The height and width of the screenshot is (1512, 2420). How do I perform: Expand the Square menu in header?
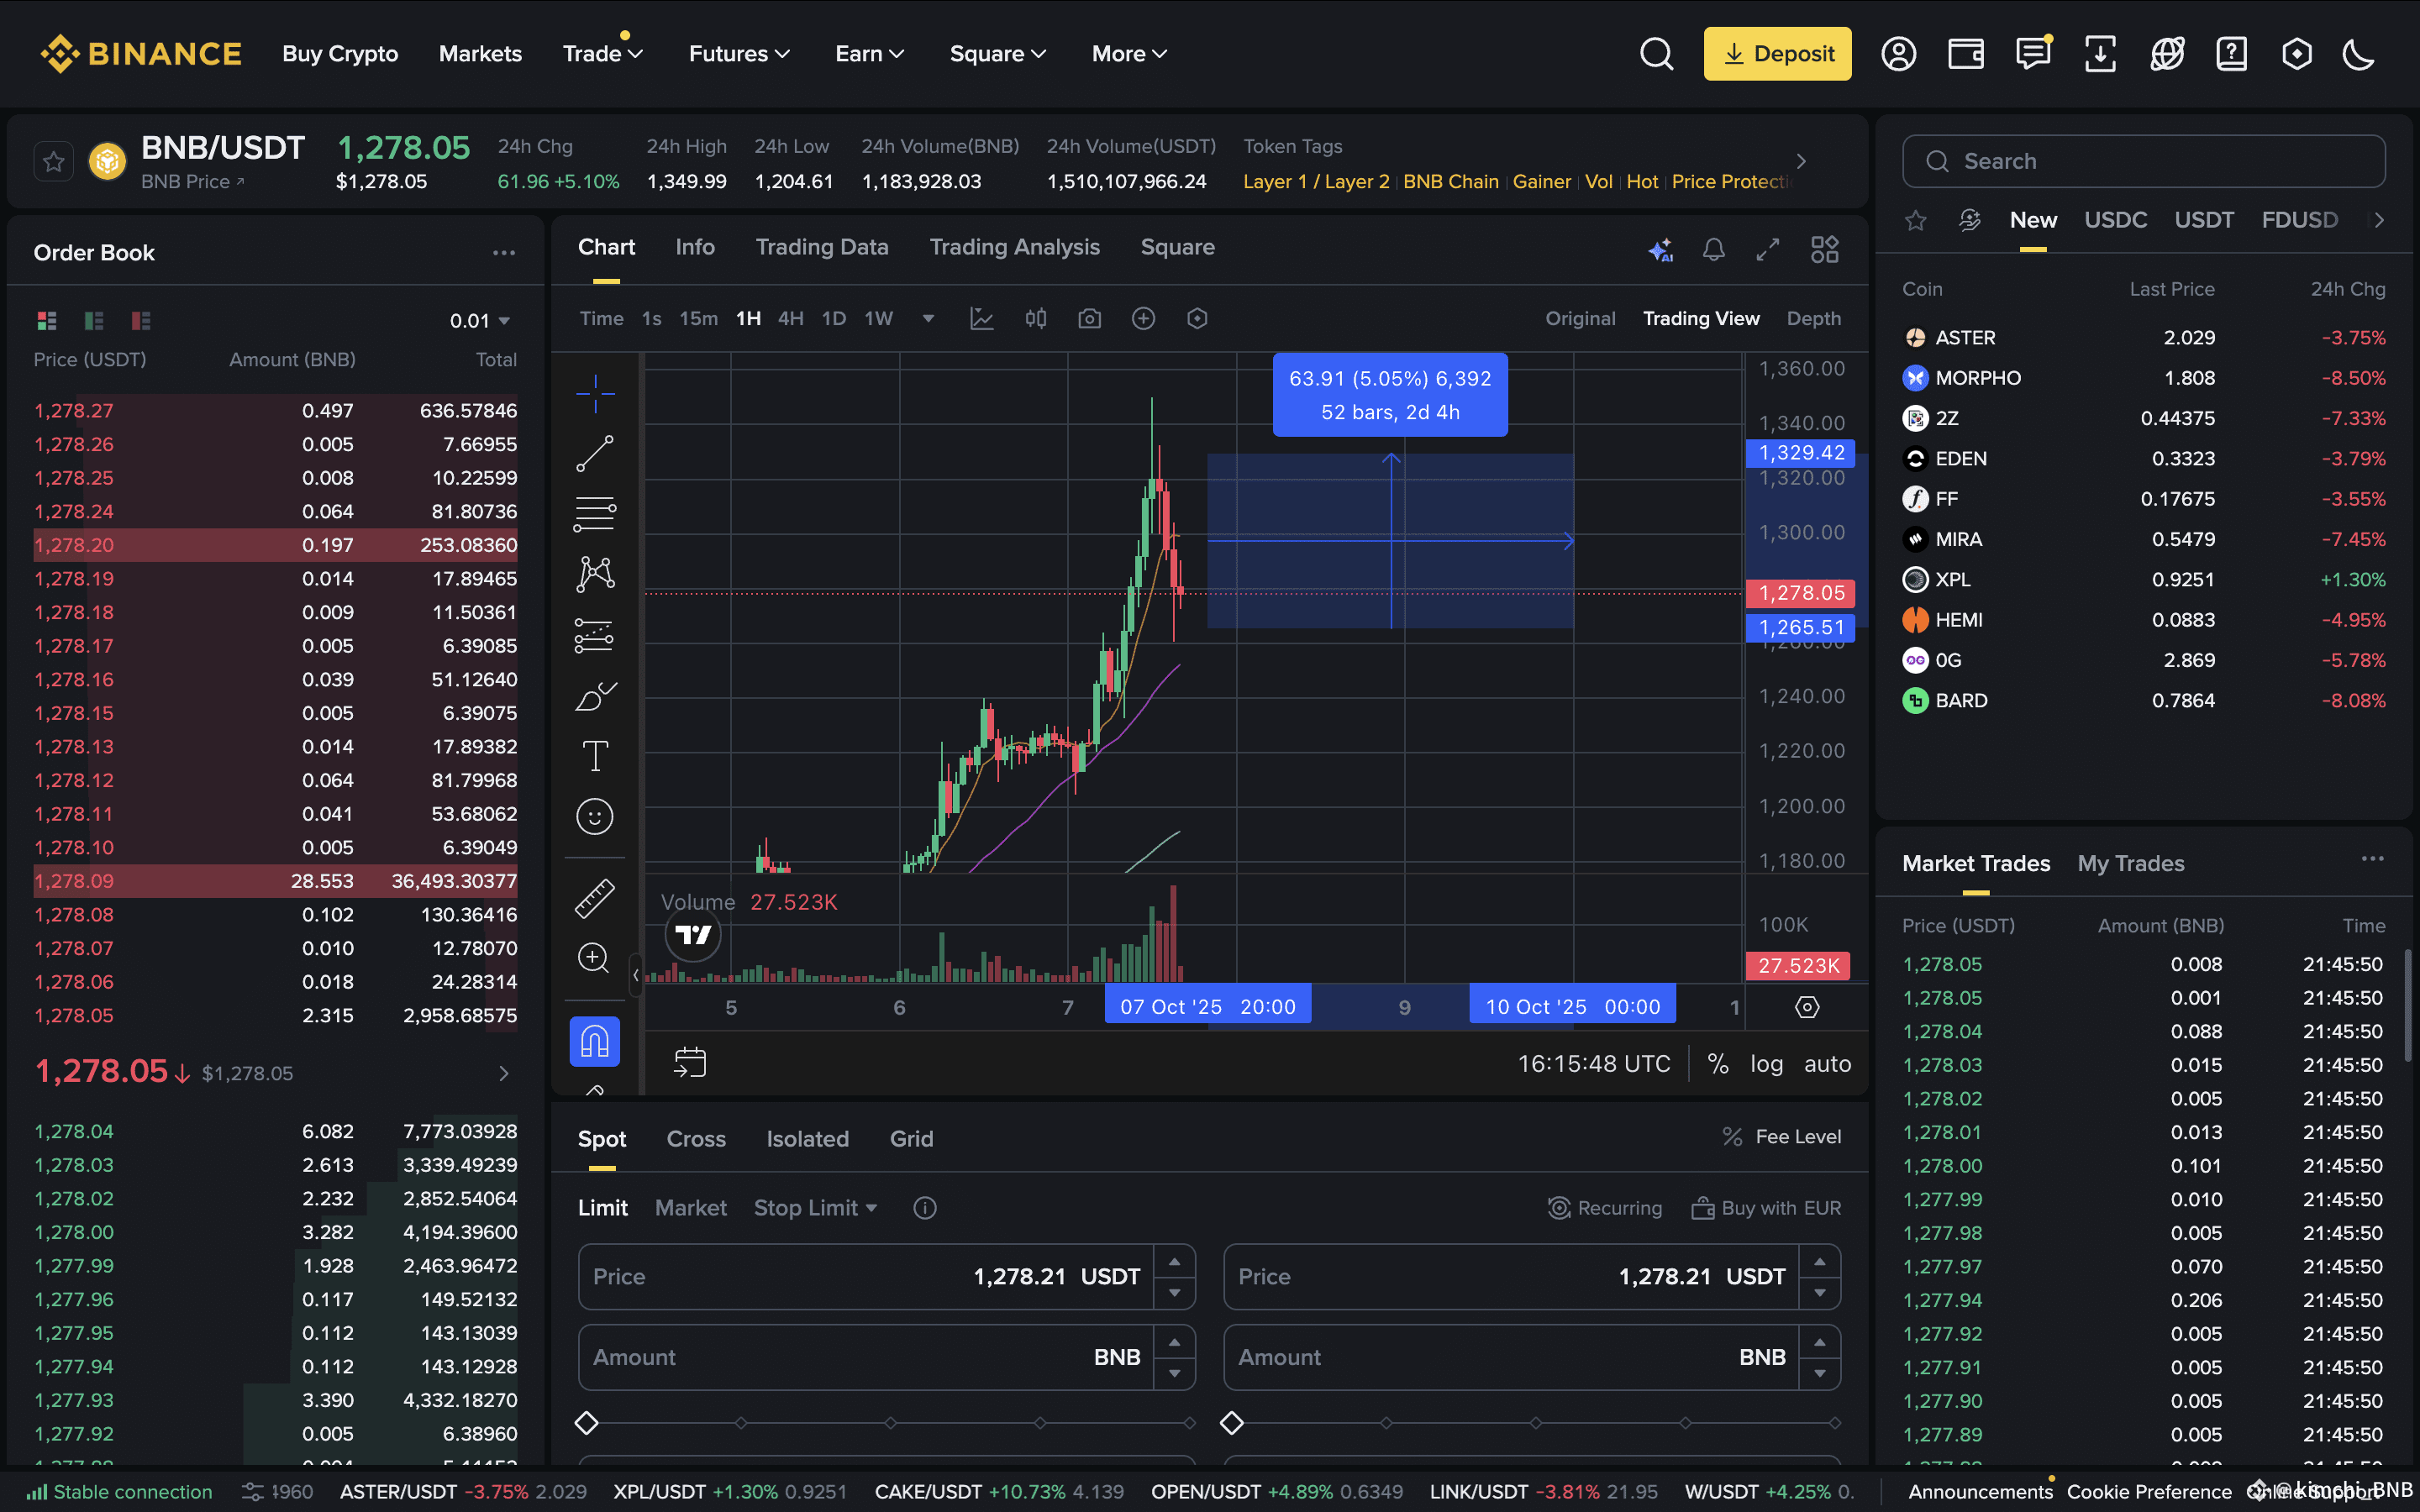click(x=998, y=54)
